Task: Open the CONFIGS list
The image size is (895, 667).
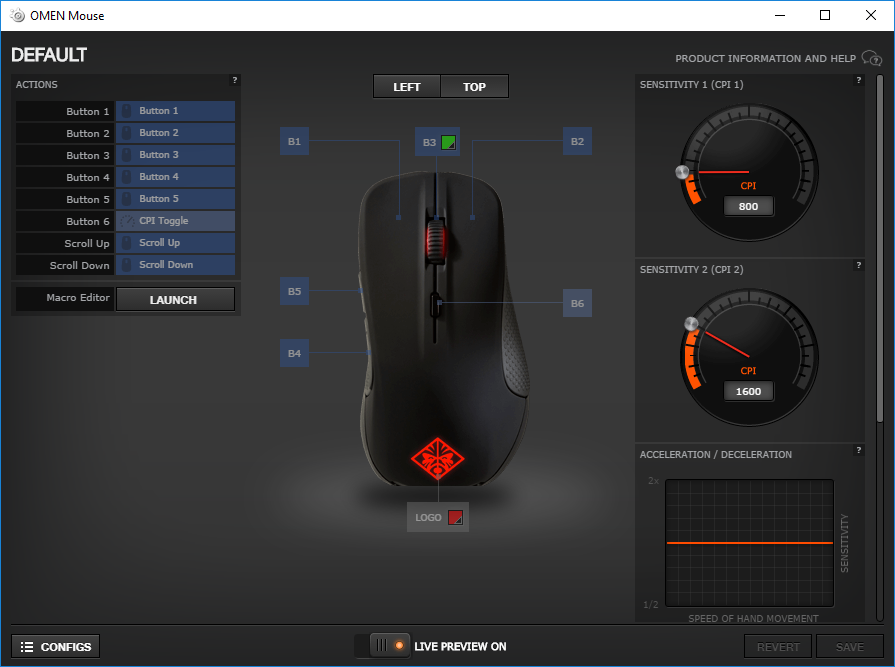Action: point(56,647)
